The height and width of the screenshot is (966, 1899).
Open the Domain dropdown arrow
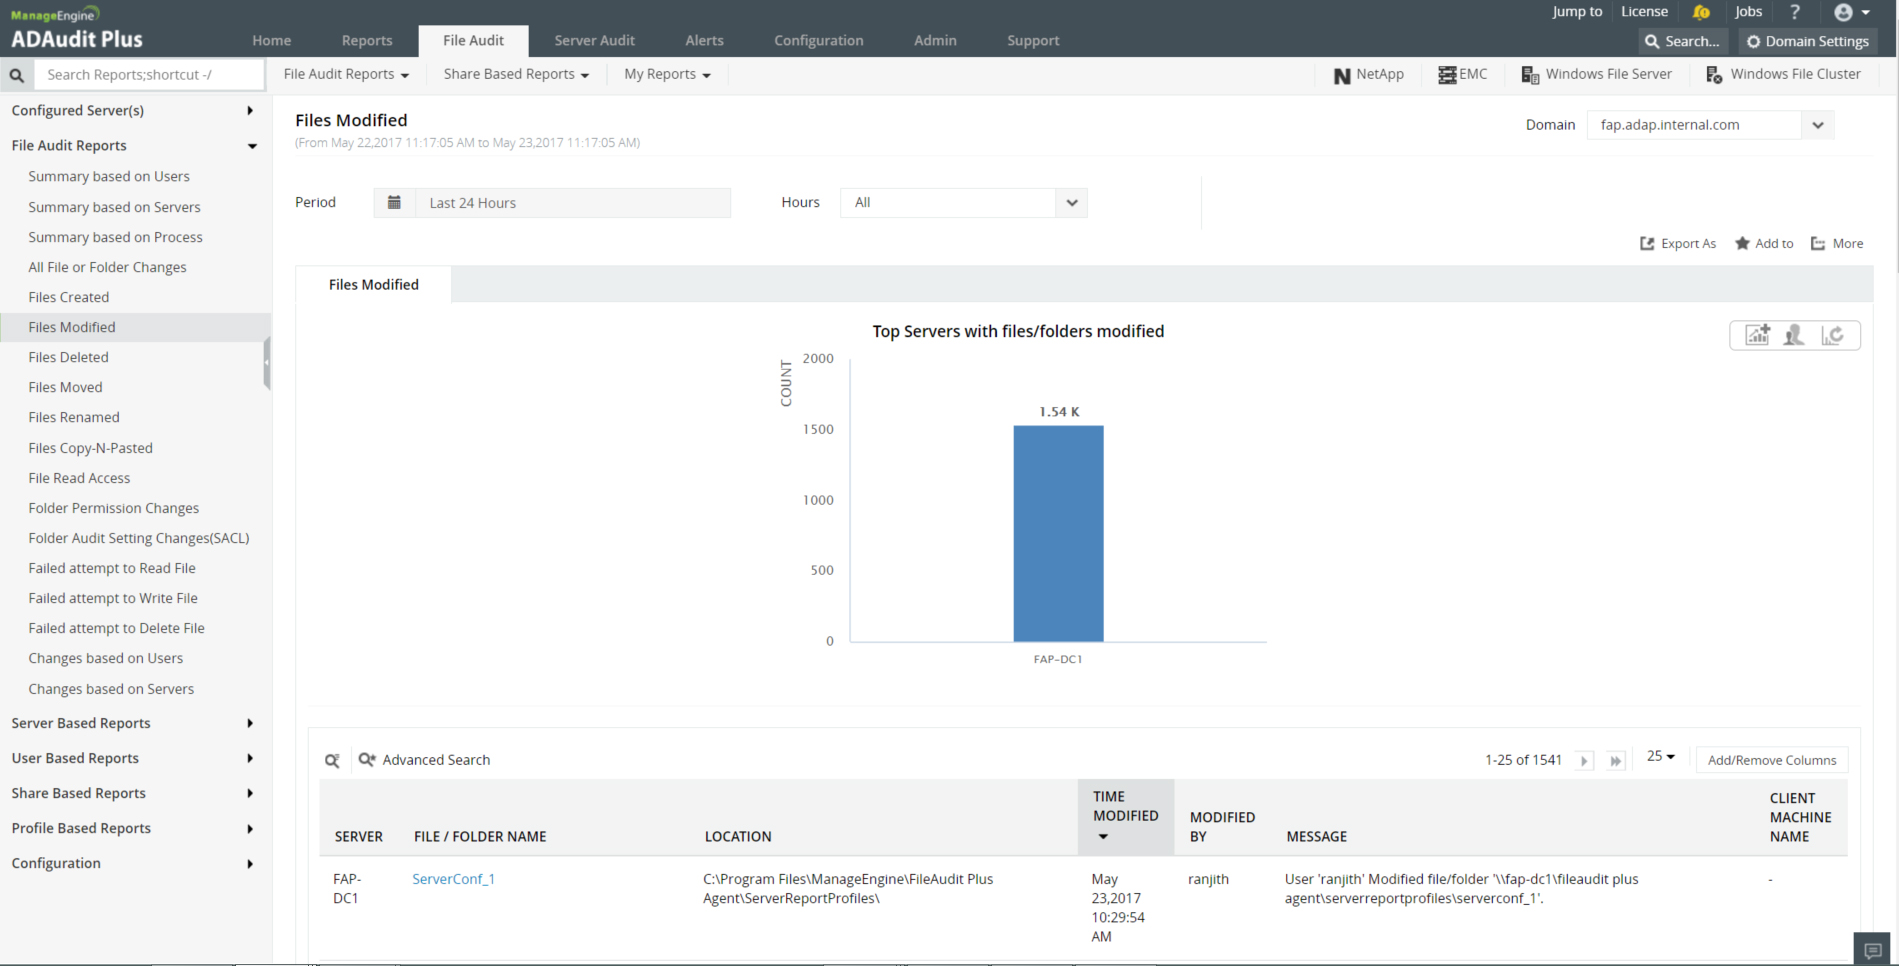coord(1817,125)
